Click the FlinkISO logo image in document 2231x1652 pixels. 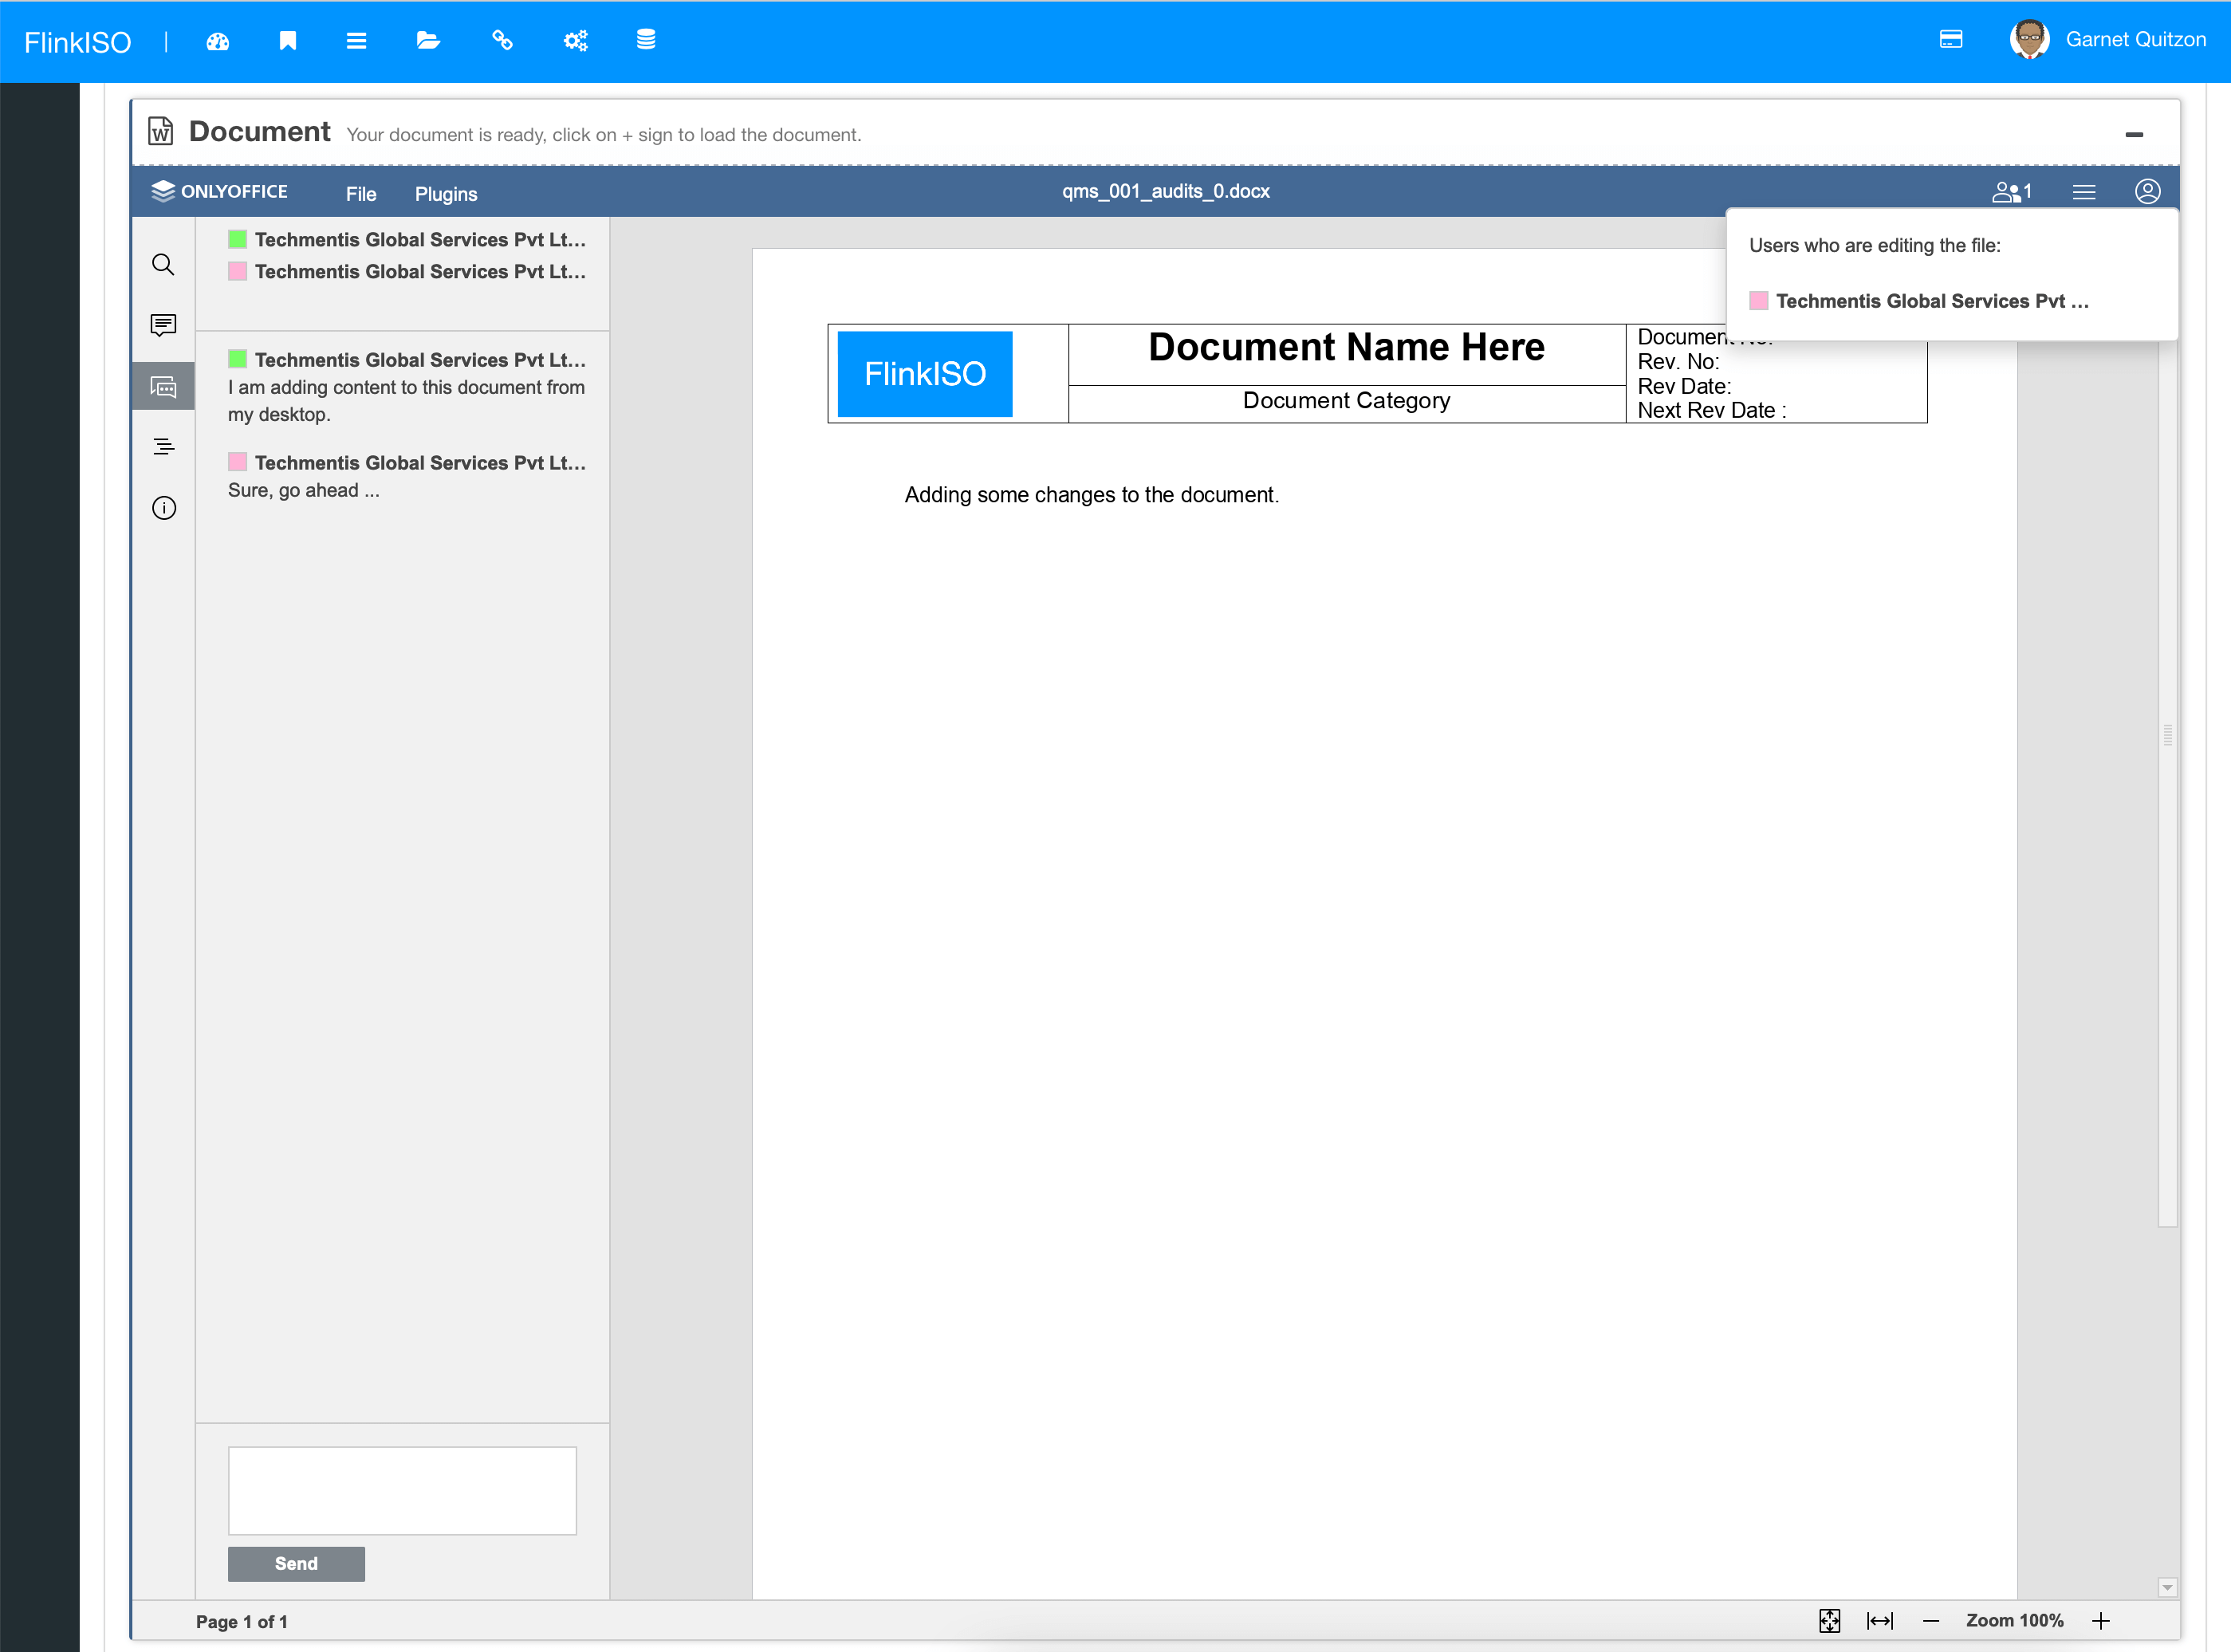[924, 373]
